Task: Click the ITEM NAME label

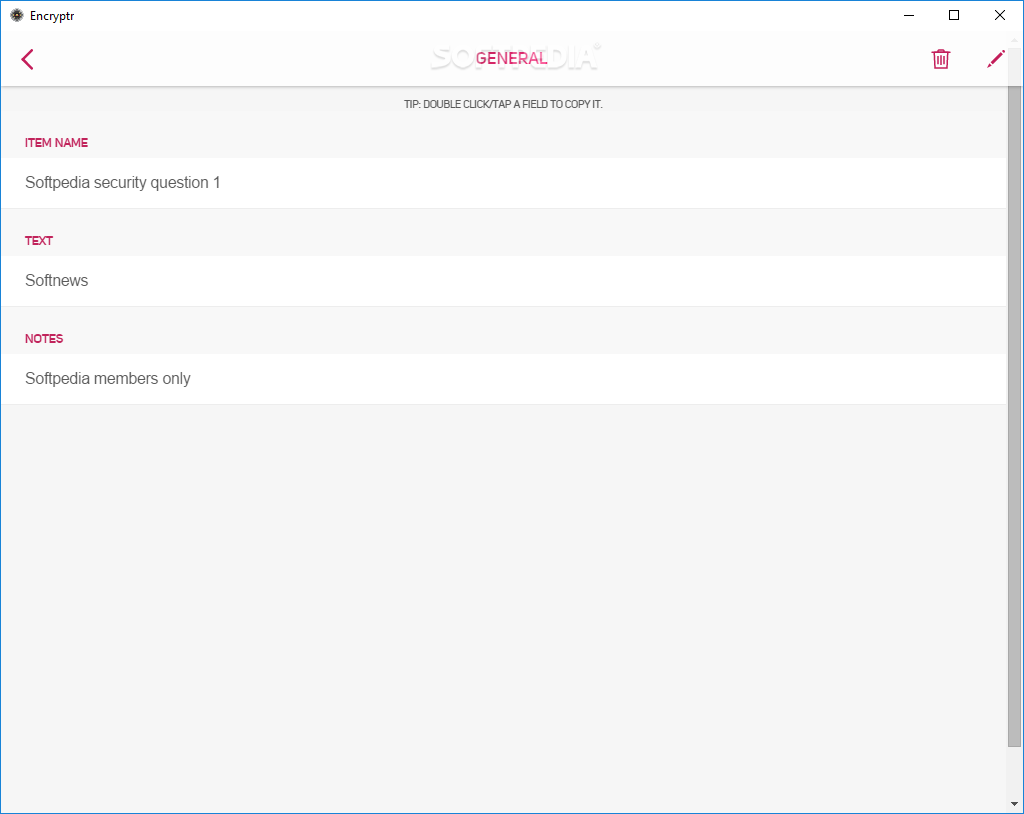Action: 56,142
